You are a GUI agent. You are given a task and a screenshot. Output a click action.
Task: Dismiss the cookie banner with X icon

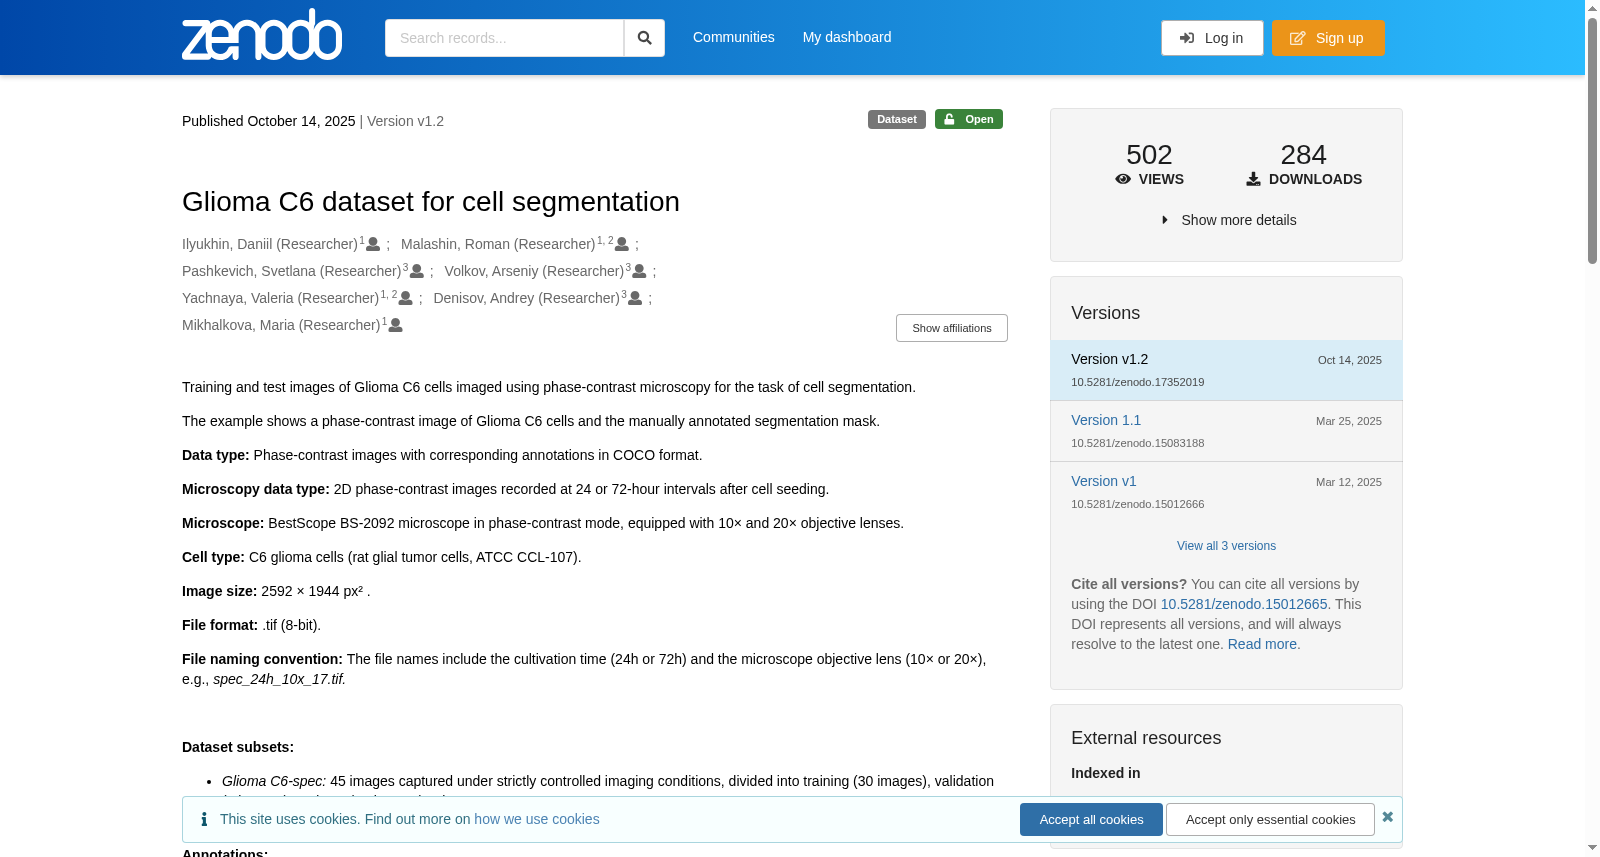click(1387, 817)
